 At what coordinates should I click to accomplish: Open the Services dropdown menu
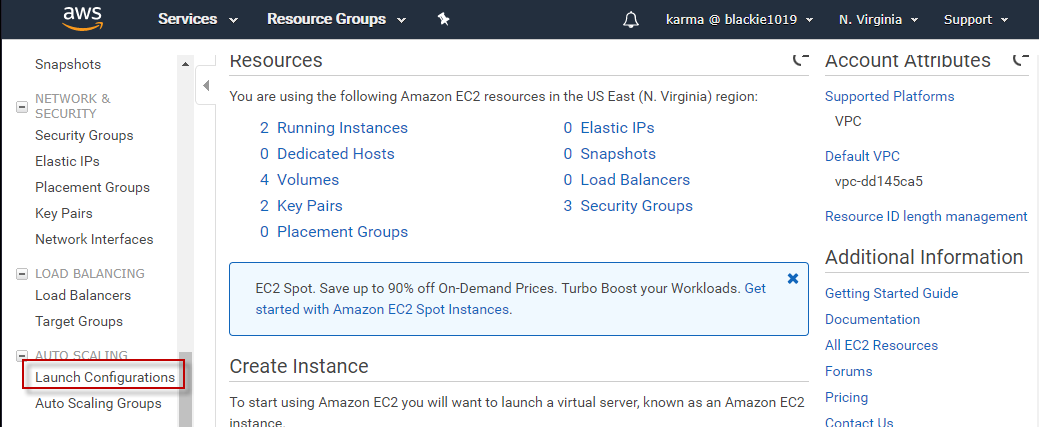coord(198,20)
